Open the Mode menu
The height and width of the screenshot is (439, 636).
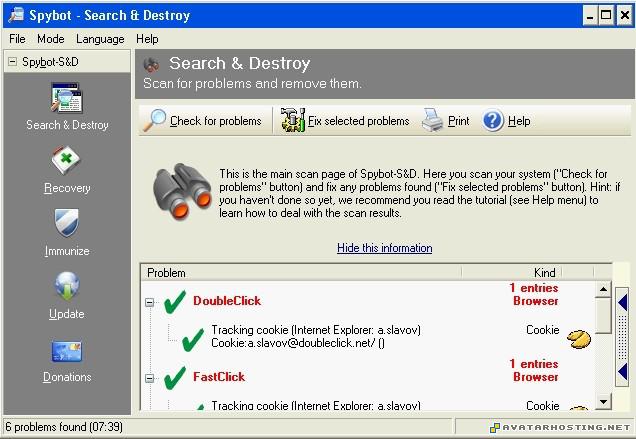click(51, 39)
